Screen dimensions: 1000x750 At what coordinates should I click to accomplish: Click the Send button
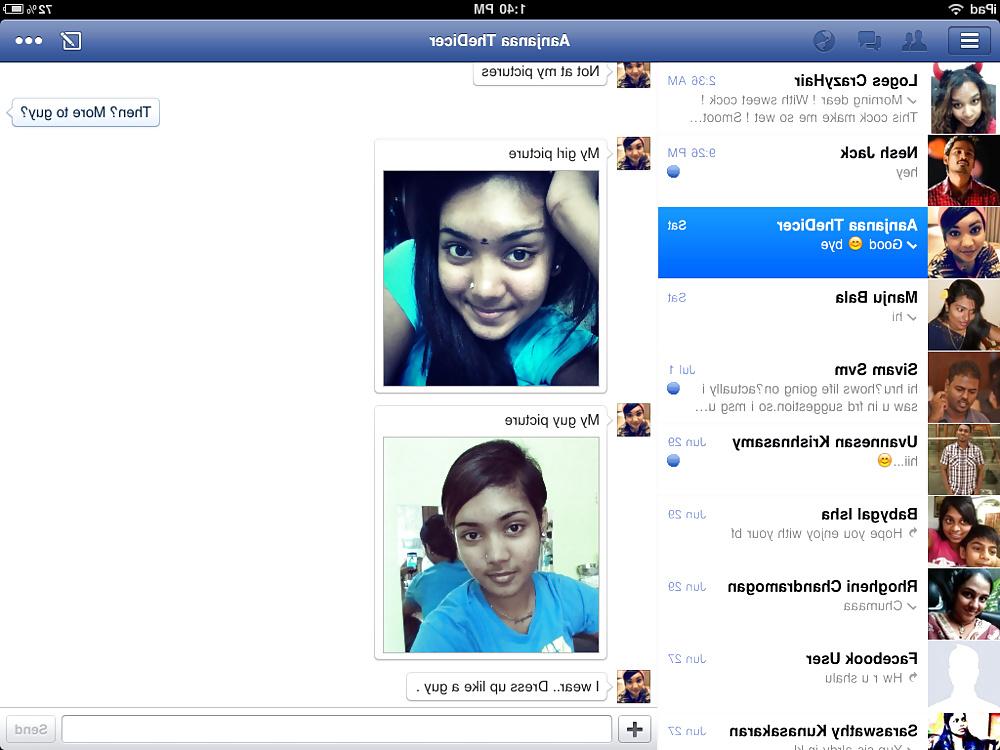(31, 728)
